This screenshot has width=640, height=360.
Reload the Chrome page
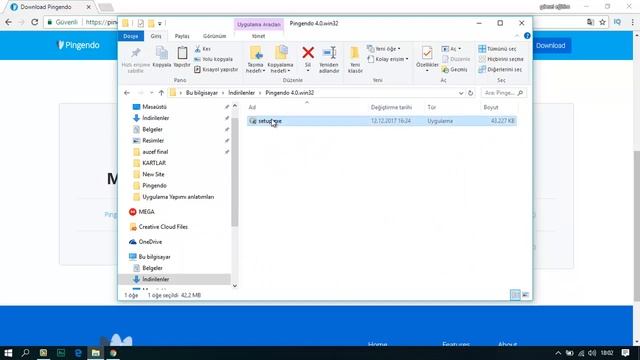click(35, 22)
